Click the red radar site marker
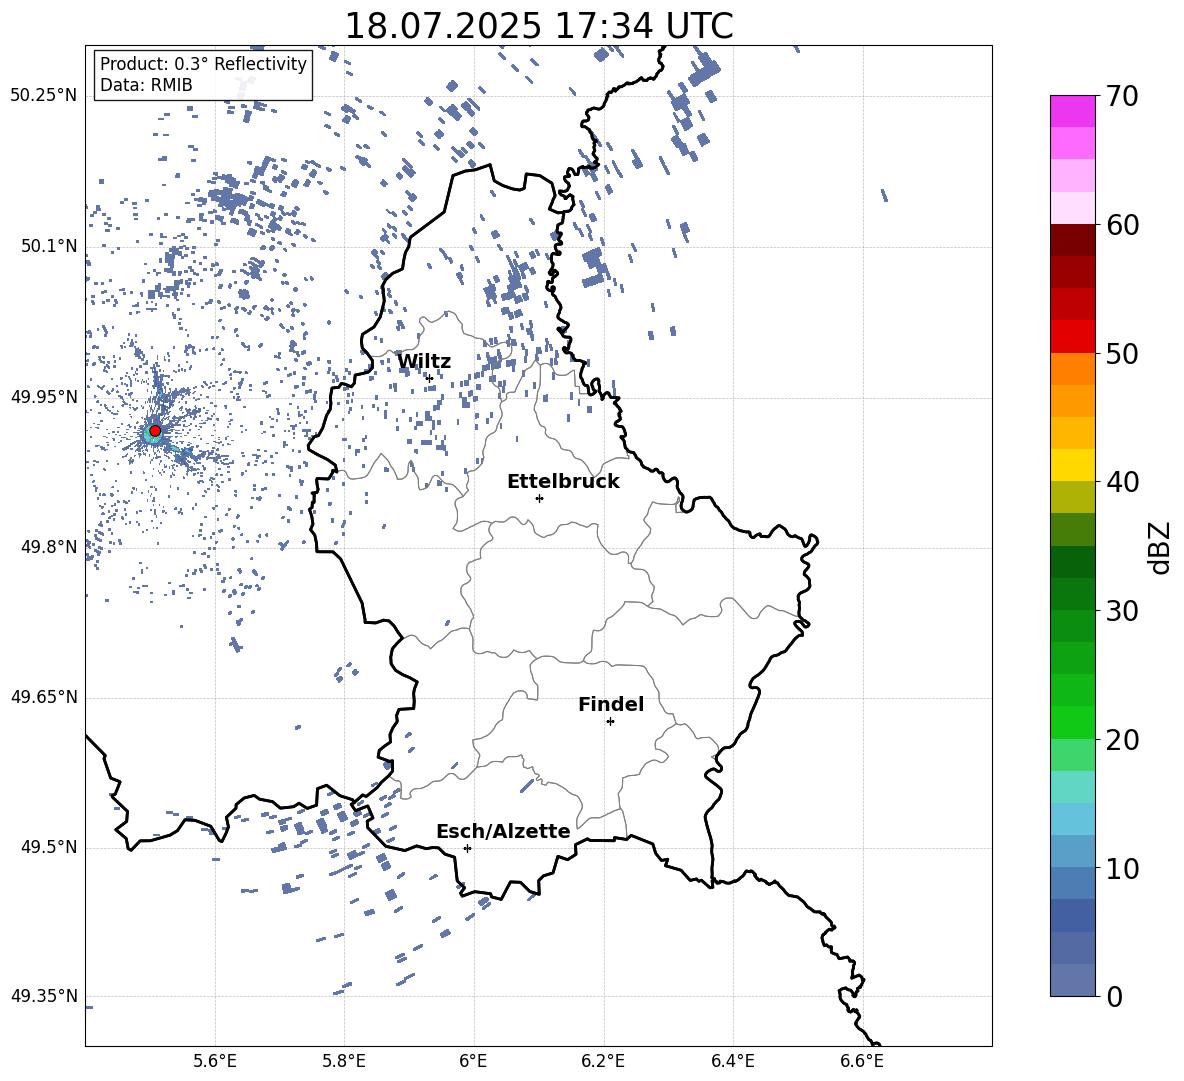1184x1081 pixels. click(155, 430)
